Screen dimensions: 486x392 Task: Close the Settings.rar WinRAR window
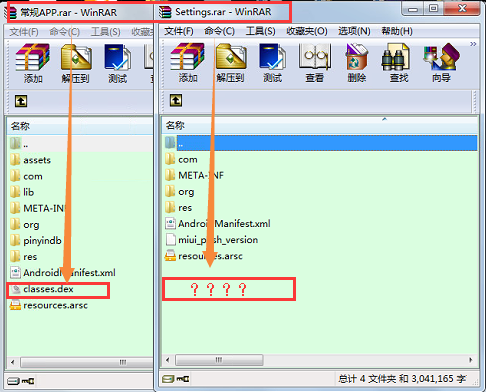[x=463, y=9]
